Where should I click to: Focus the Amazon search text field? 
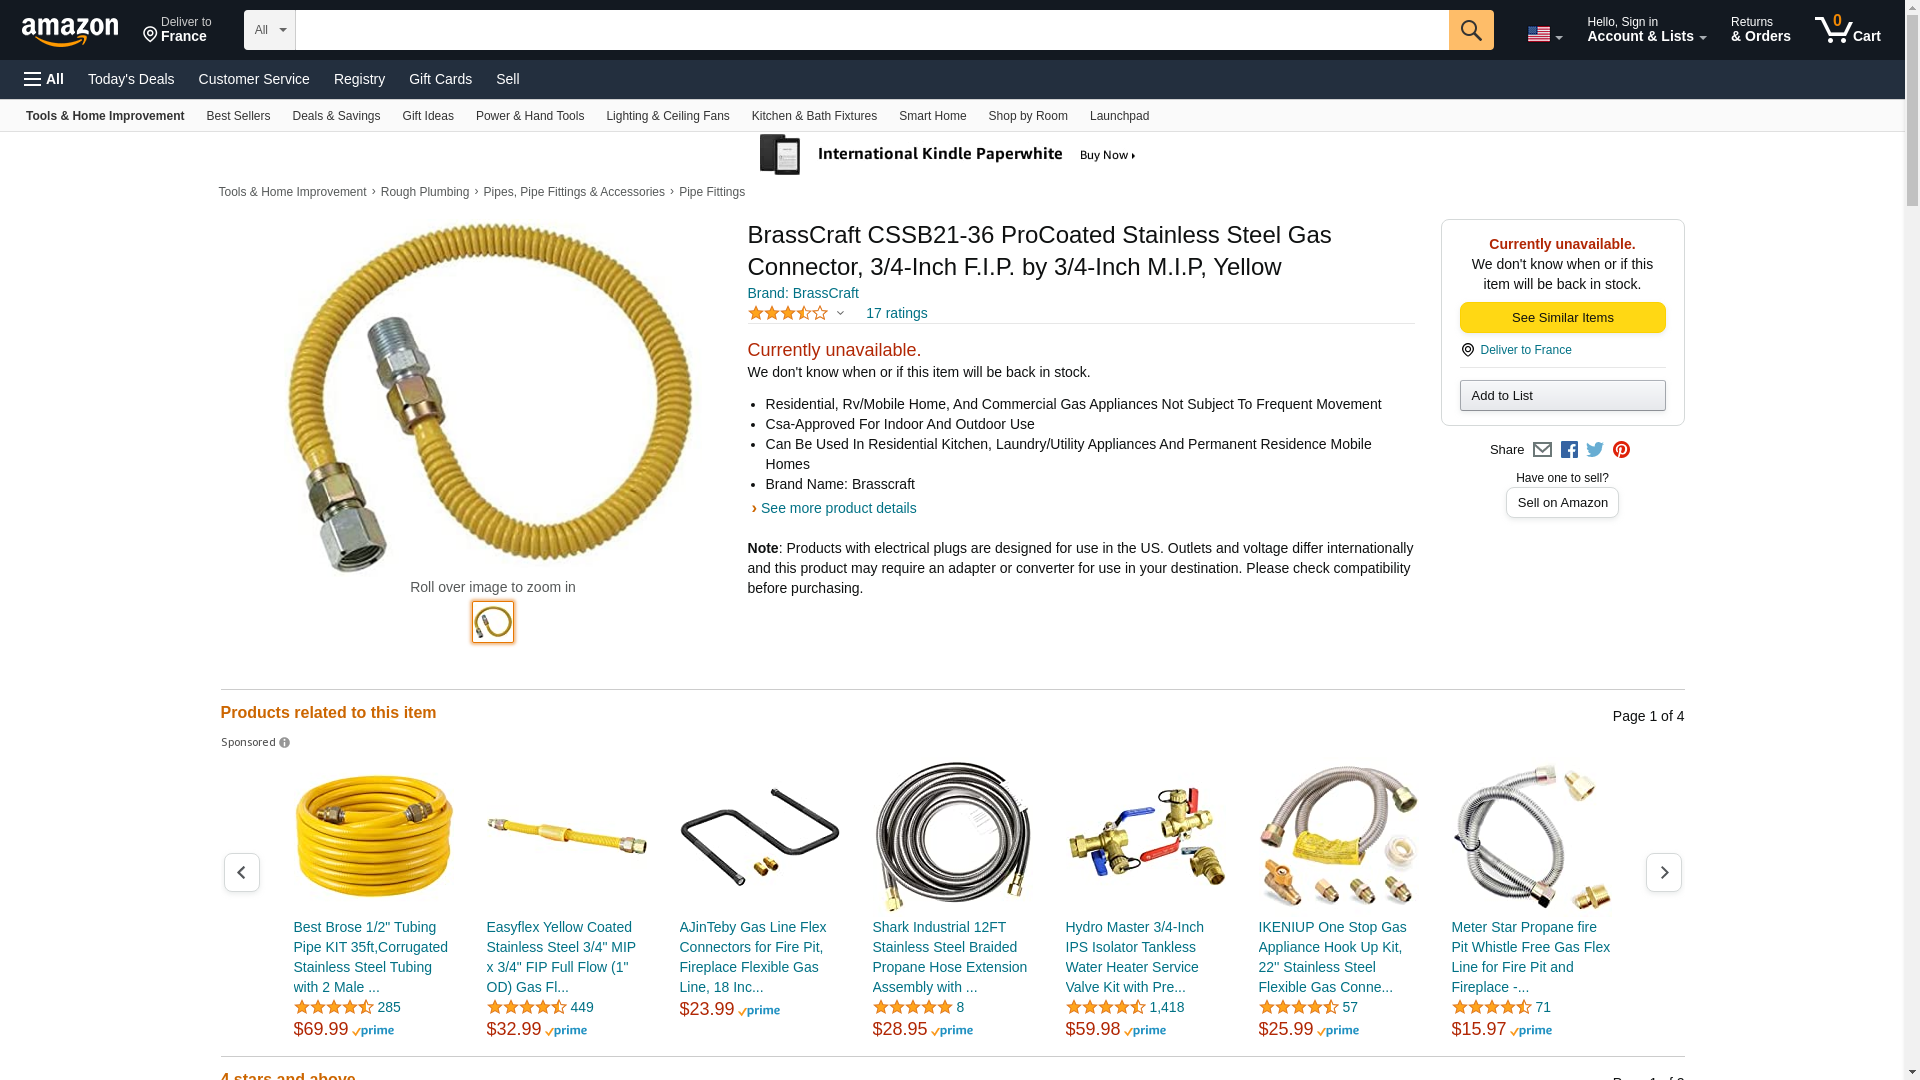tap(871, 30)
